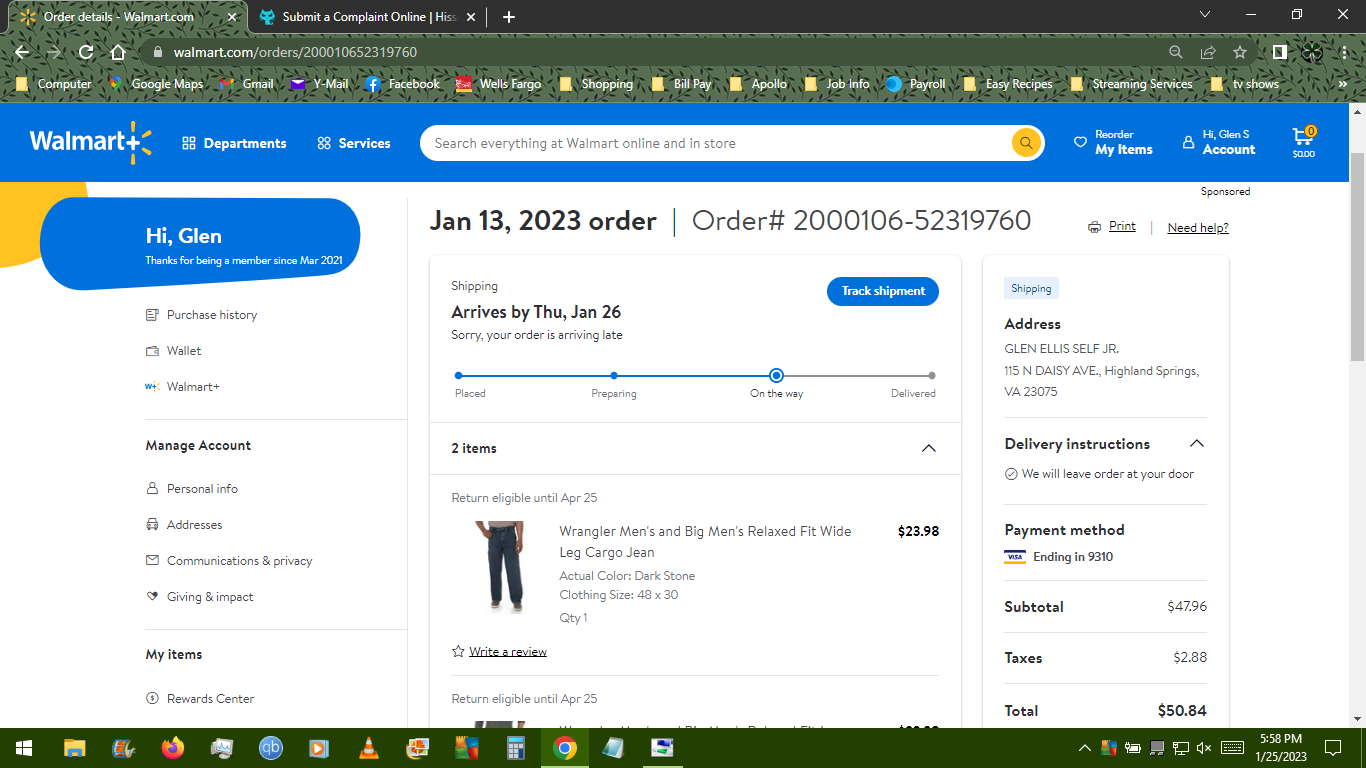Open the Gmail bookmark
This screenshot has width=1366, height=768.
point(246,84)
